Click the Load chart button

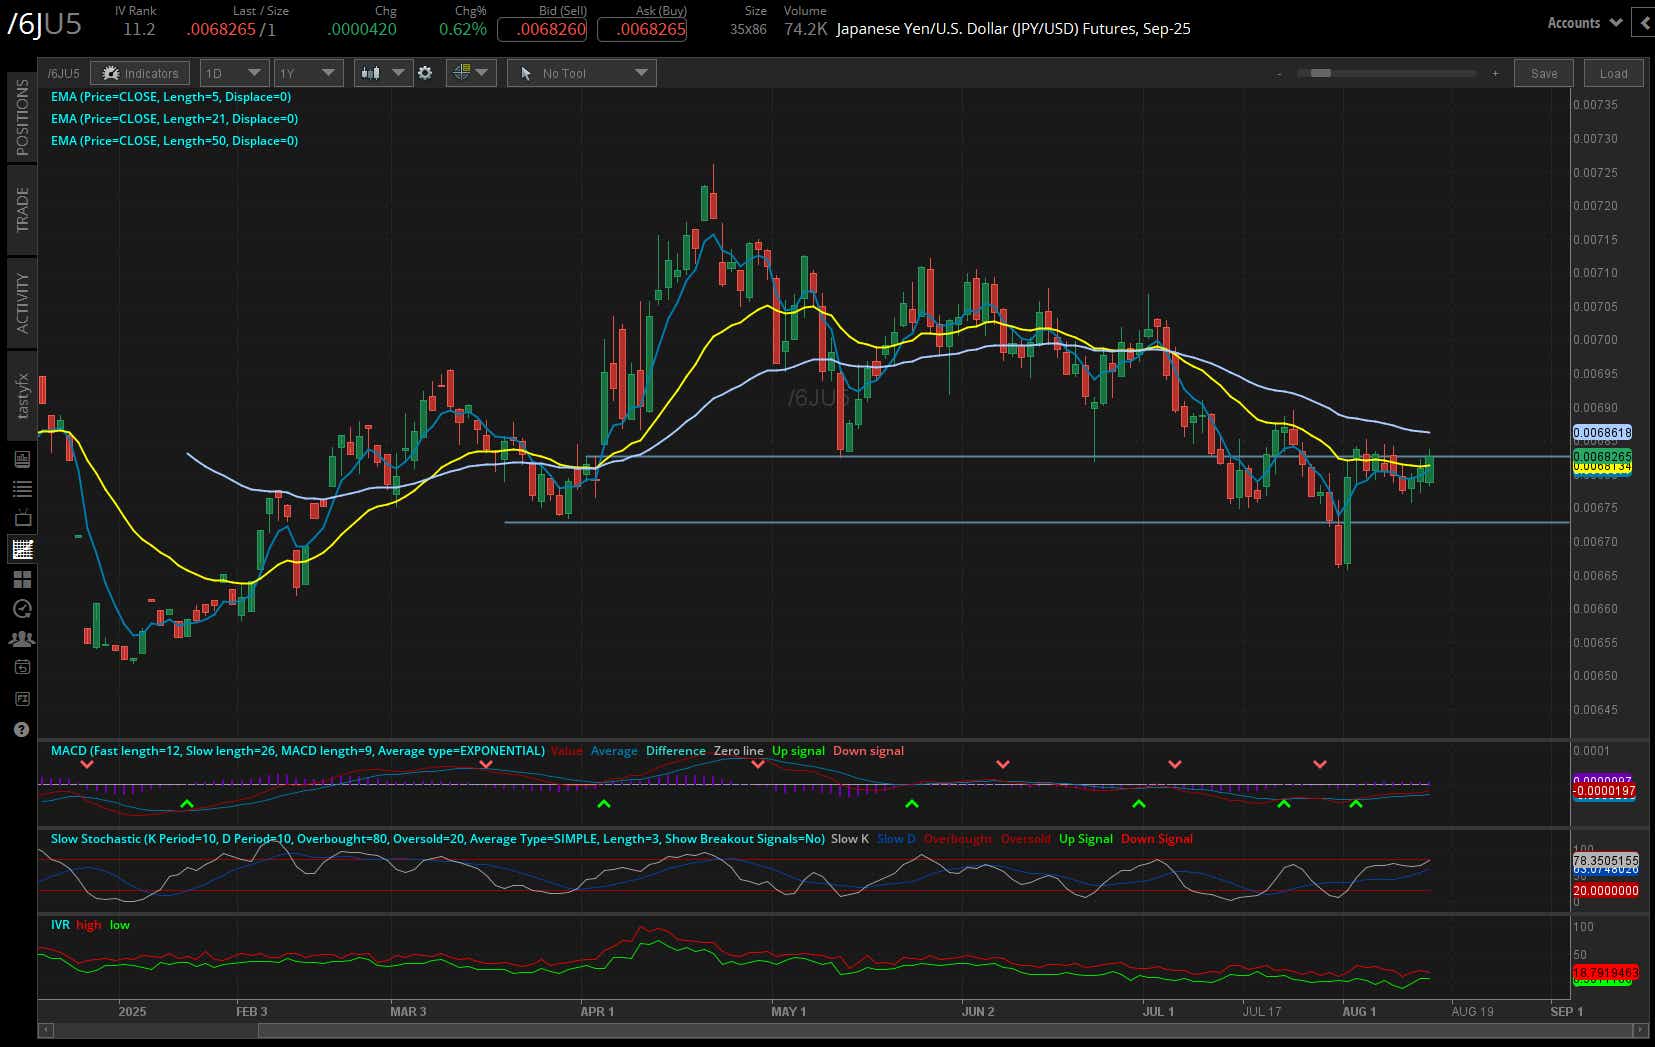tap(1613, 73)
